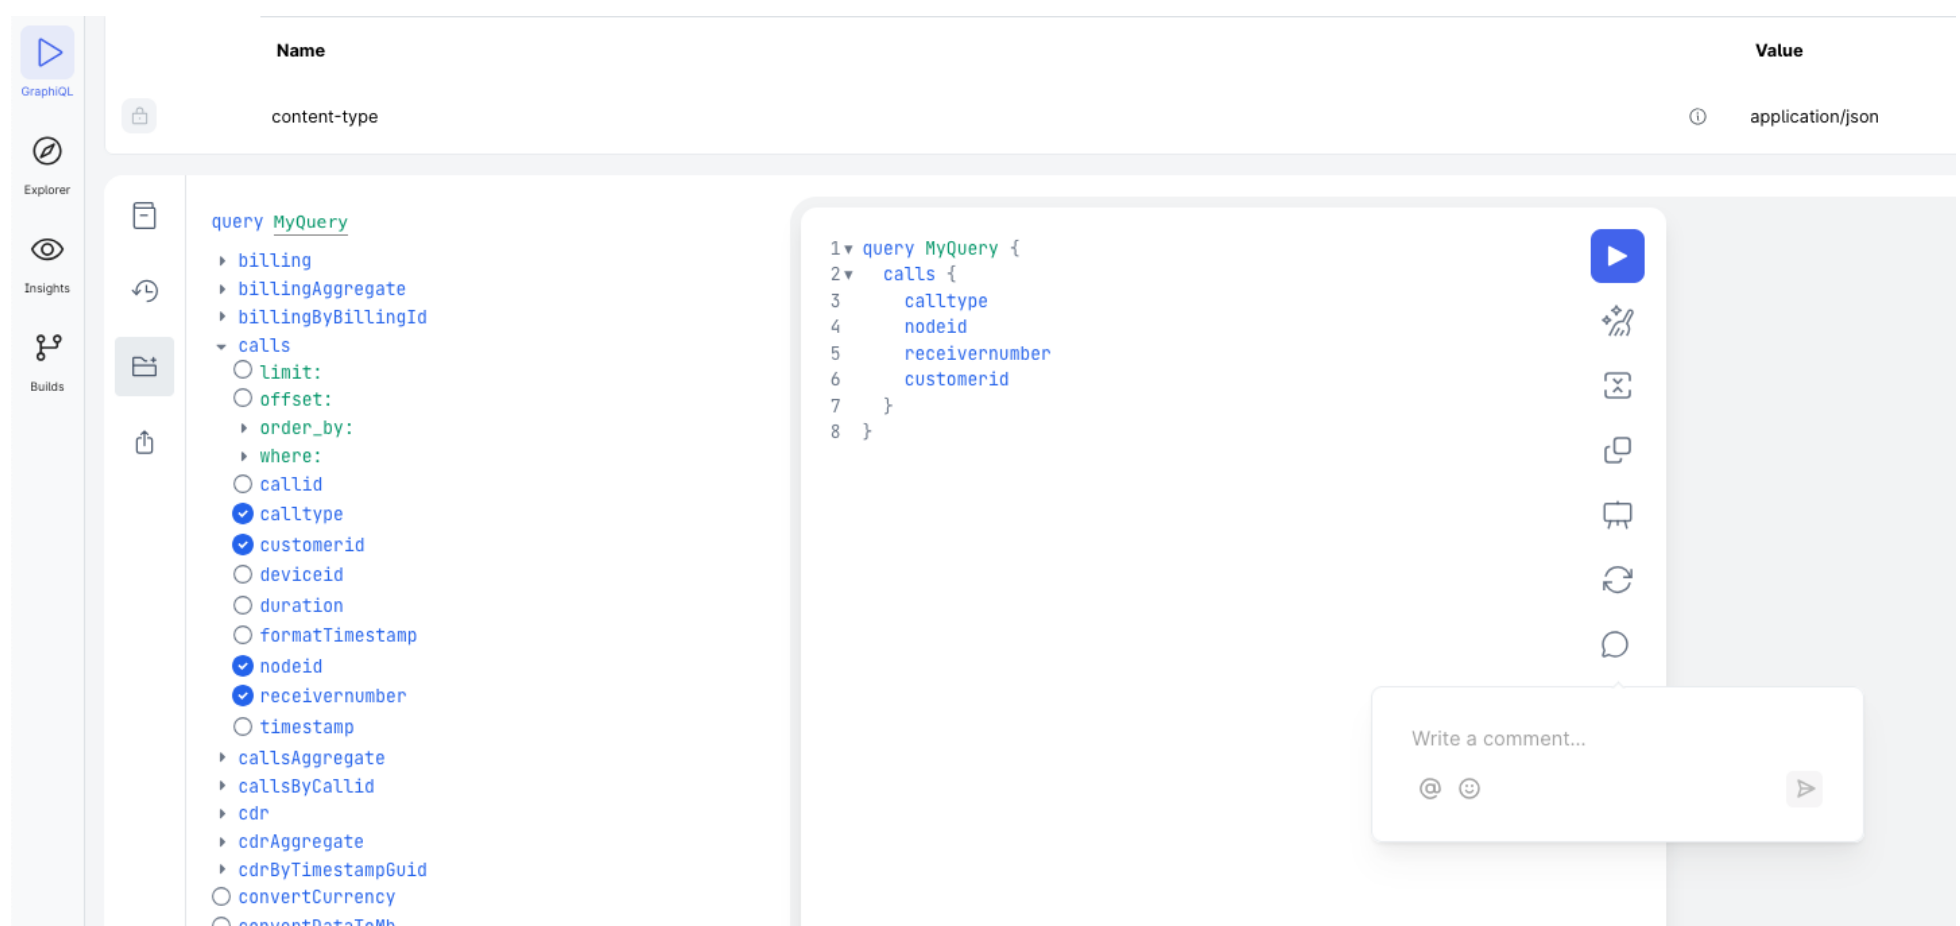Send the comment with the arrow button

coord(1805,789)
